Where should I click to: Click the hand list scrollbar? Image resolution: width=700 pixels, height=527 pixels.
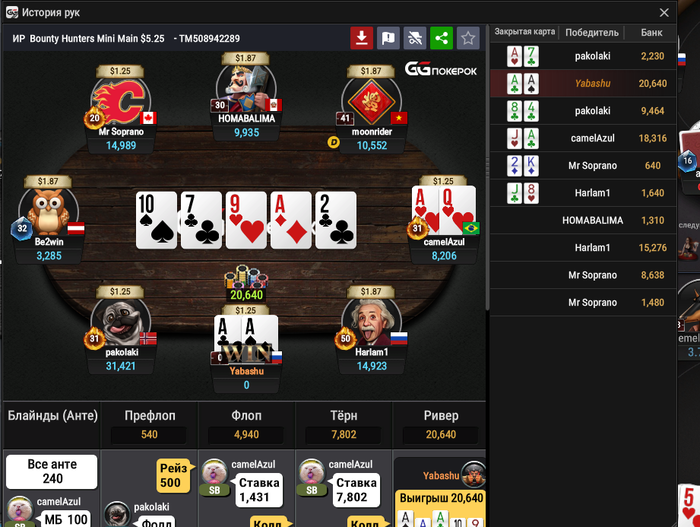[488, 170]
